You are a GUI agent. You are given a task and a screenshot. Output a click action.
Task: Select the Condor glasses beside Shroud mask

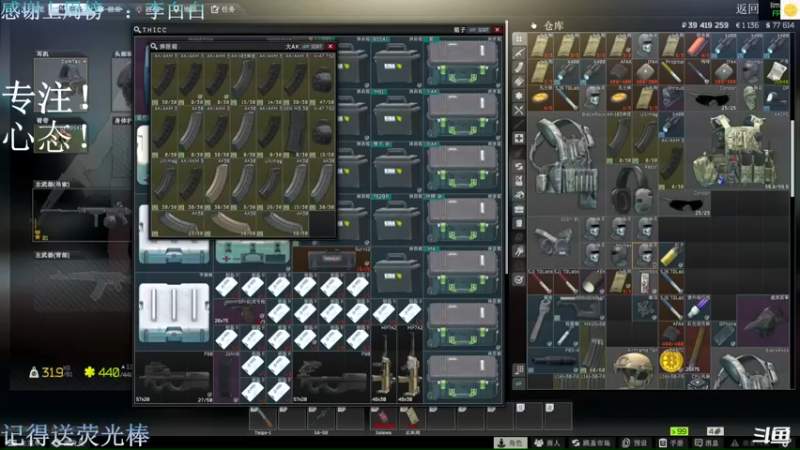(x=710, y=98)
